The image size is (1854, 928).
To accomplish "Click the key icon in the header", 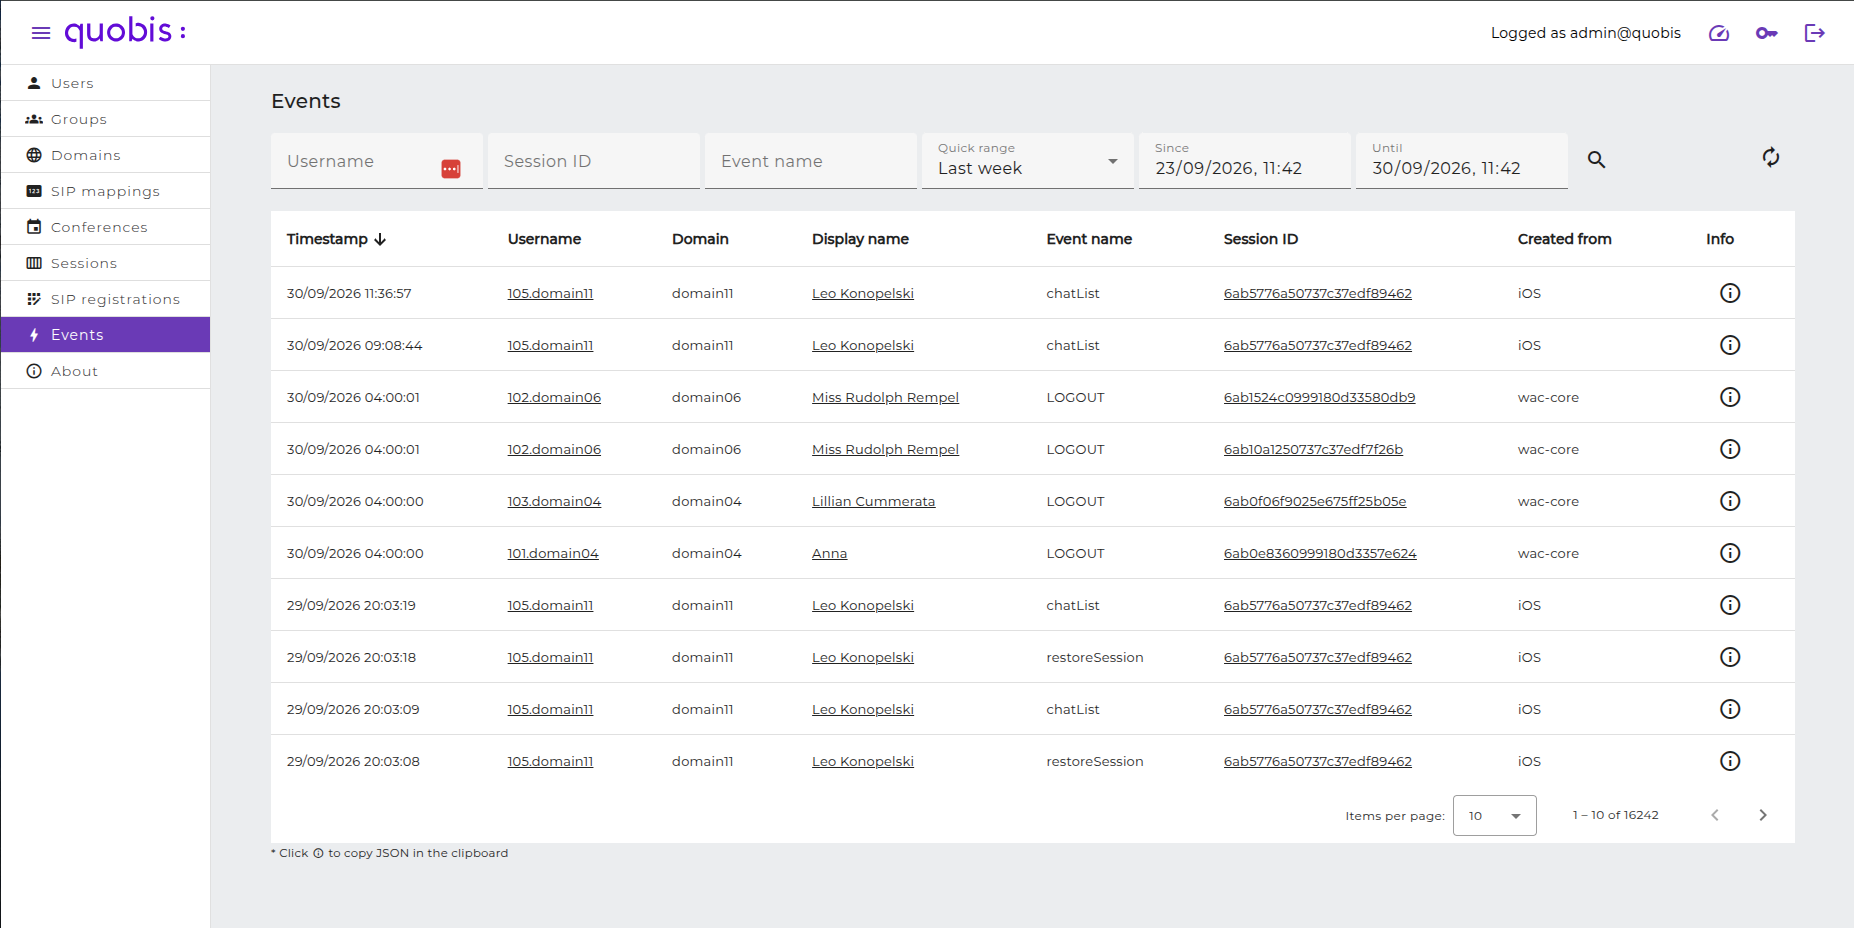I will point(1767,33).
